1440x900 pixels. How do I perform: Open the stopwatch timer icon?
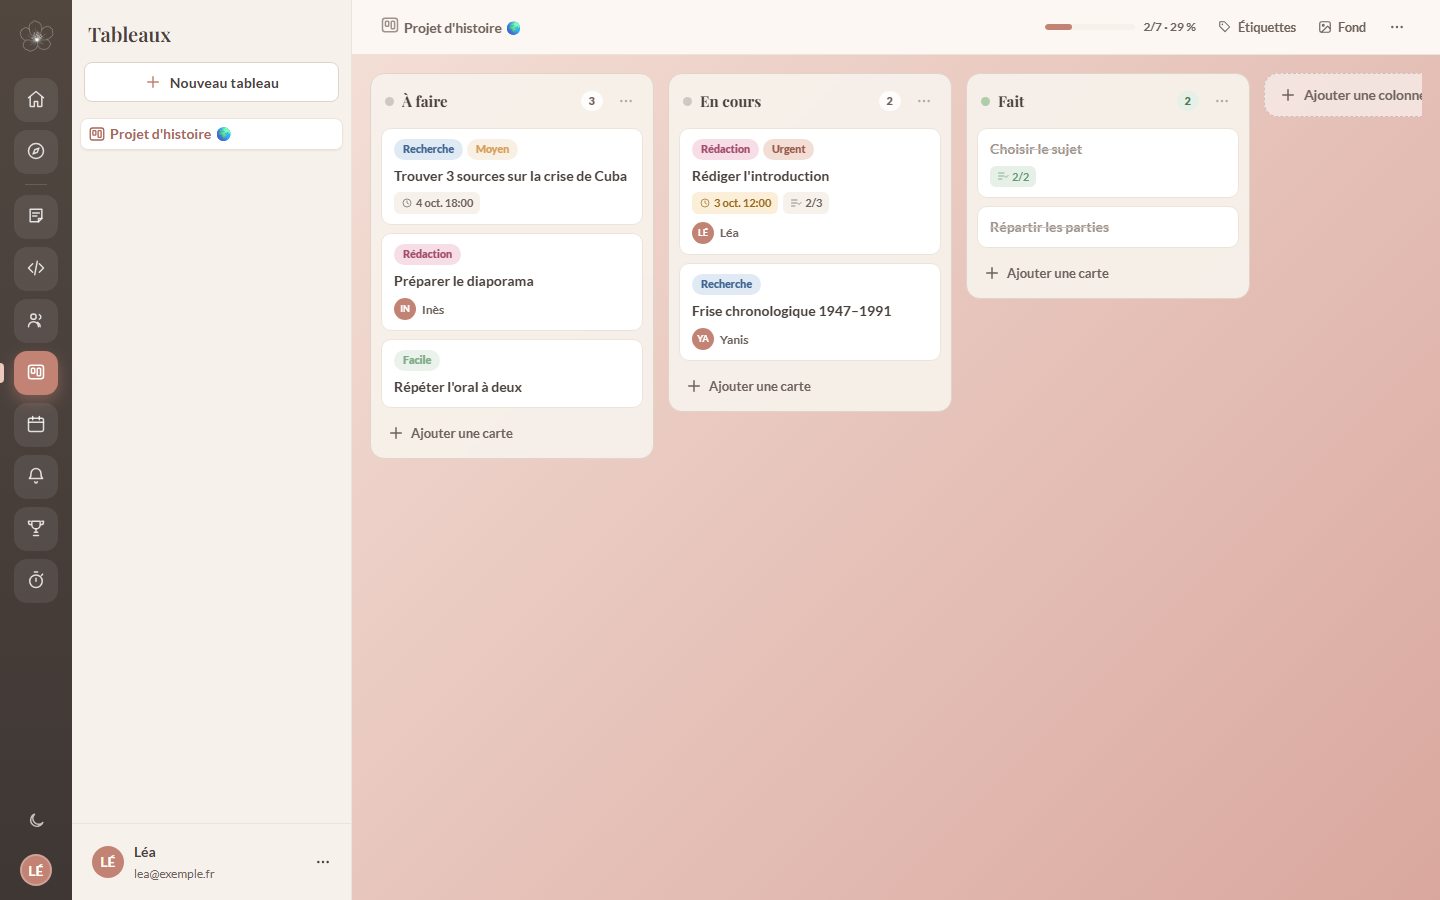pyautogui.click(x=36, y=580)
